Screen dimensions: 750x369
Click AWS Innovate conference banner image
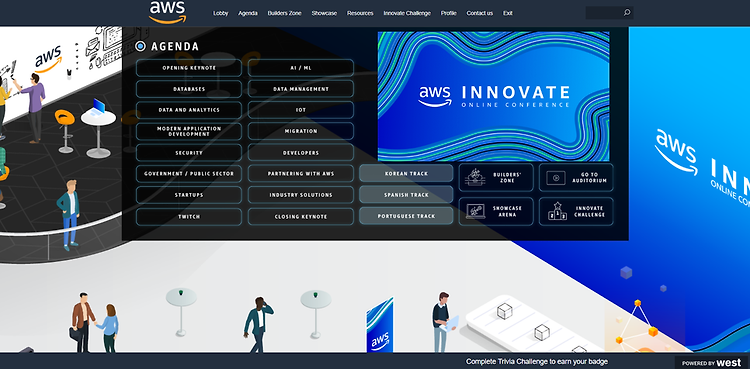click(x=494, y=96)
